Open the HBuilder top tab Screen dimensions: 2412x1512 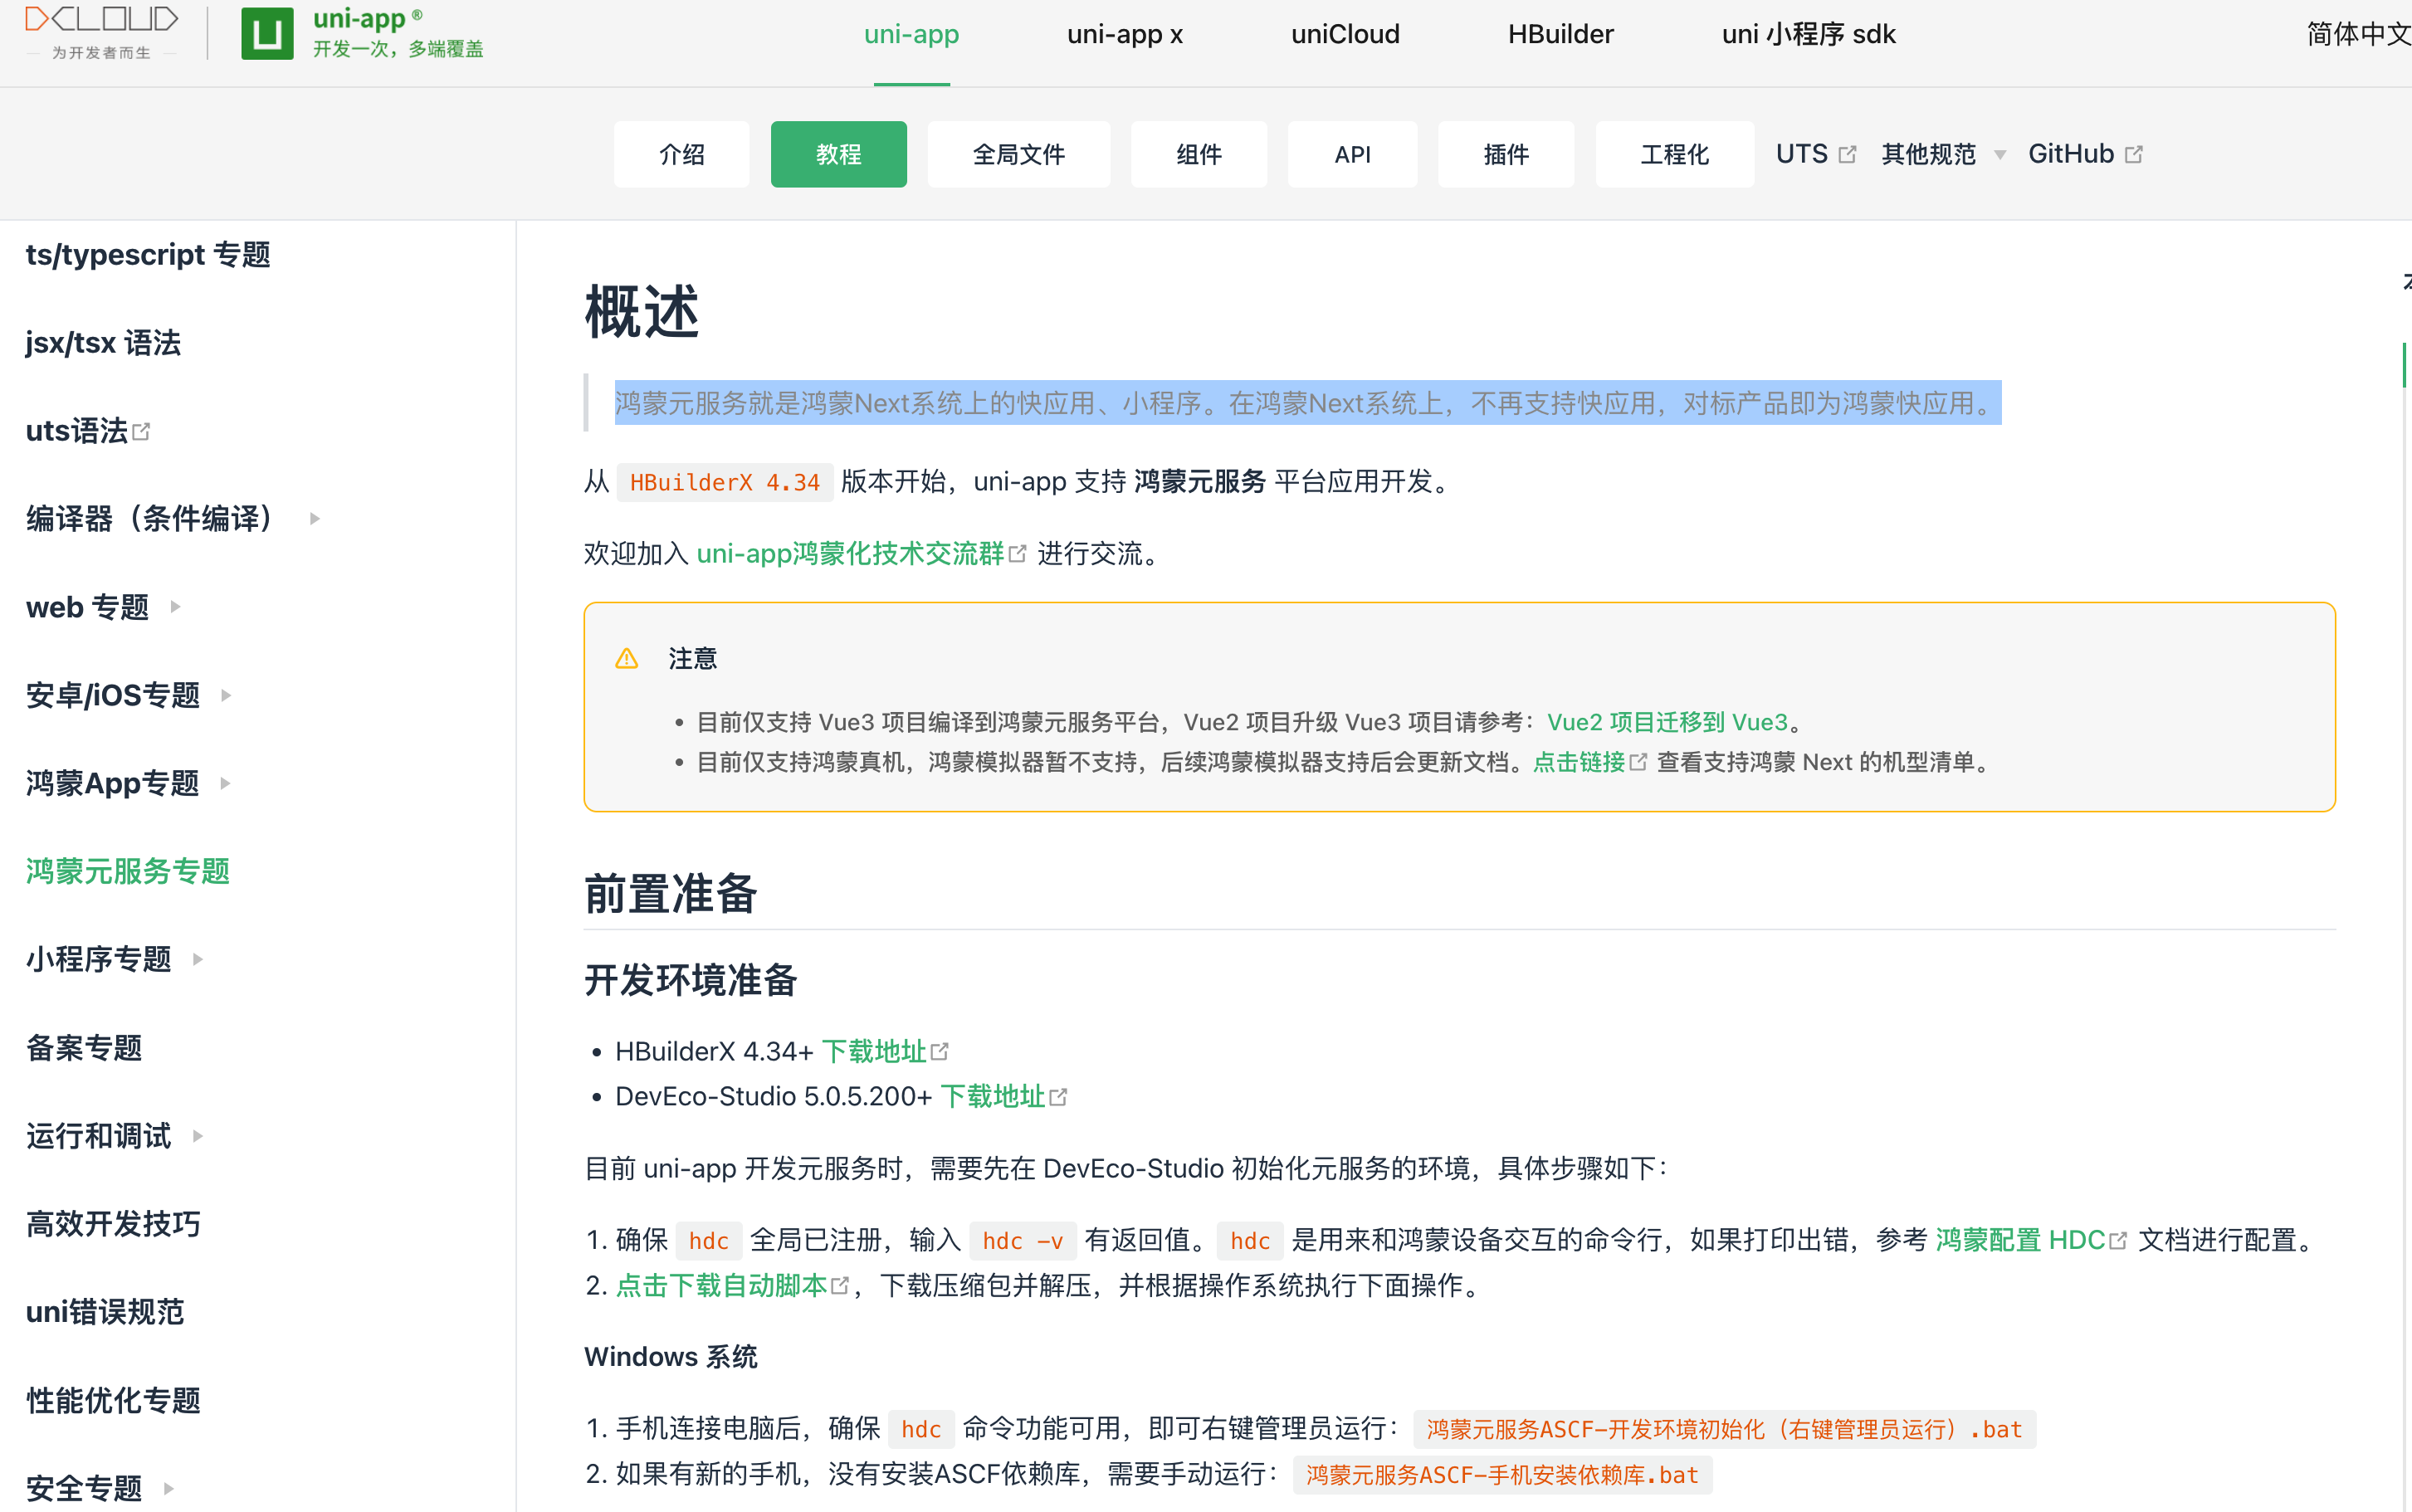click(1560, 34)
